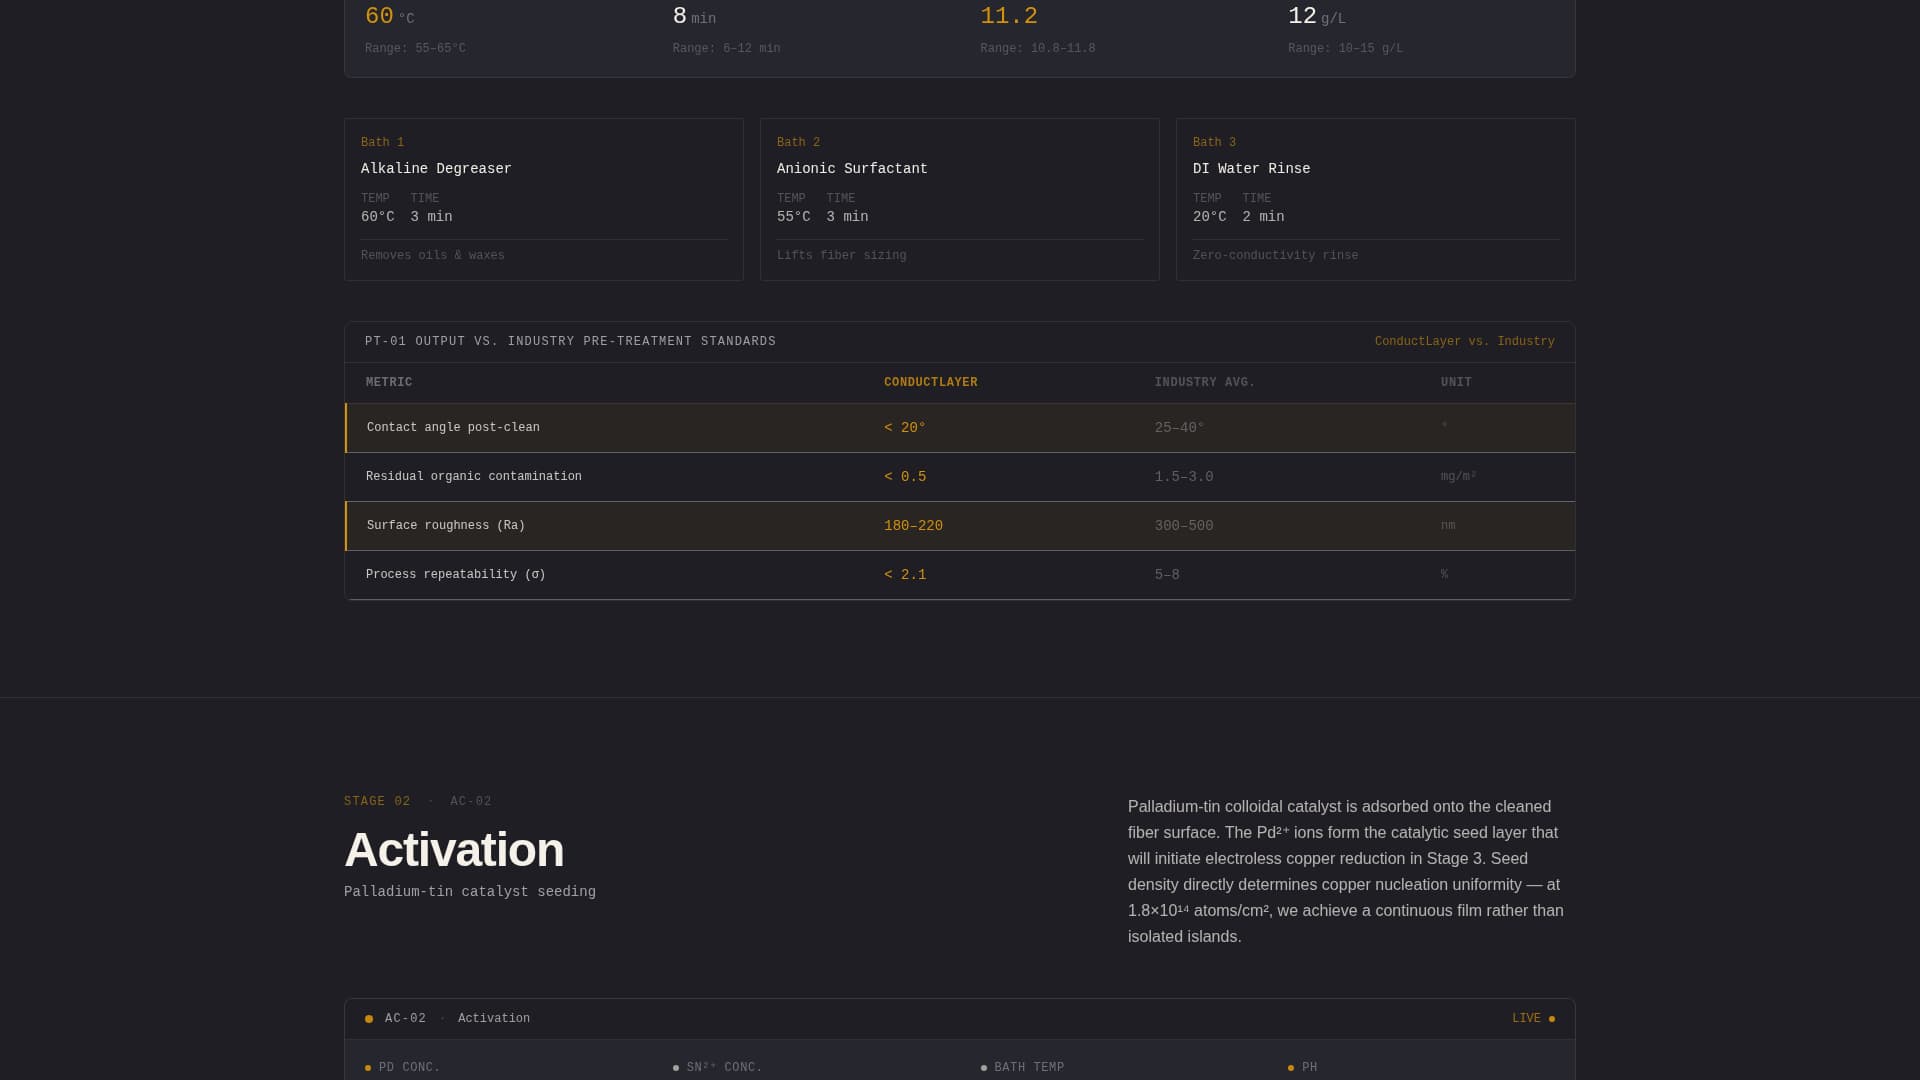Click the highlight bar on Surface roughness row

pyautogui.click(x=347, y=525)
